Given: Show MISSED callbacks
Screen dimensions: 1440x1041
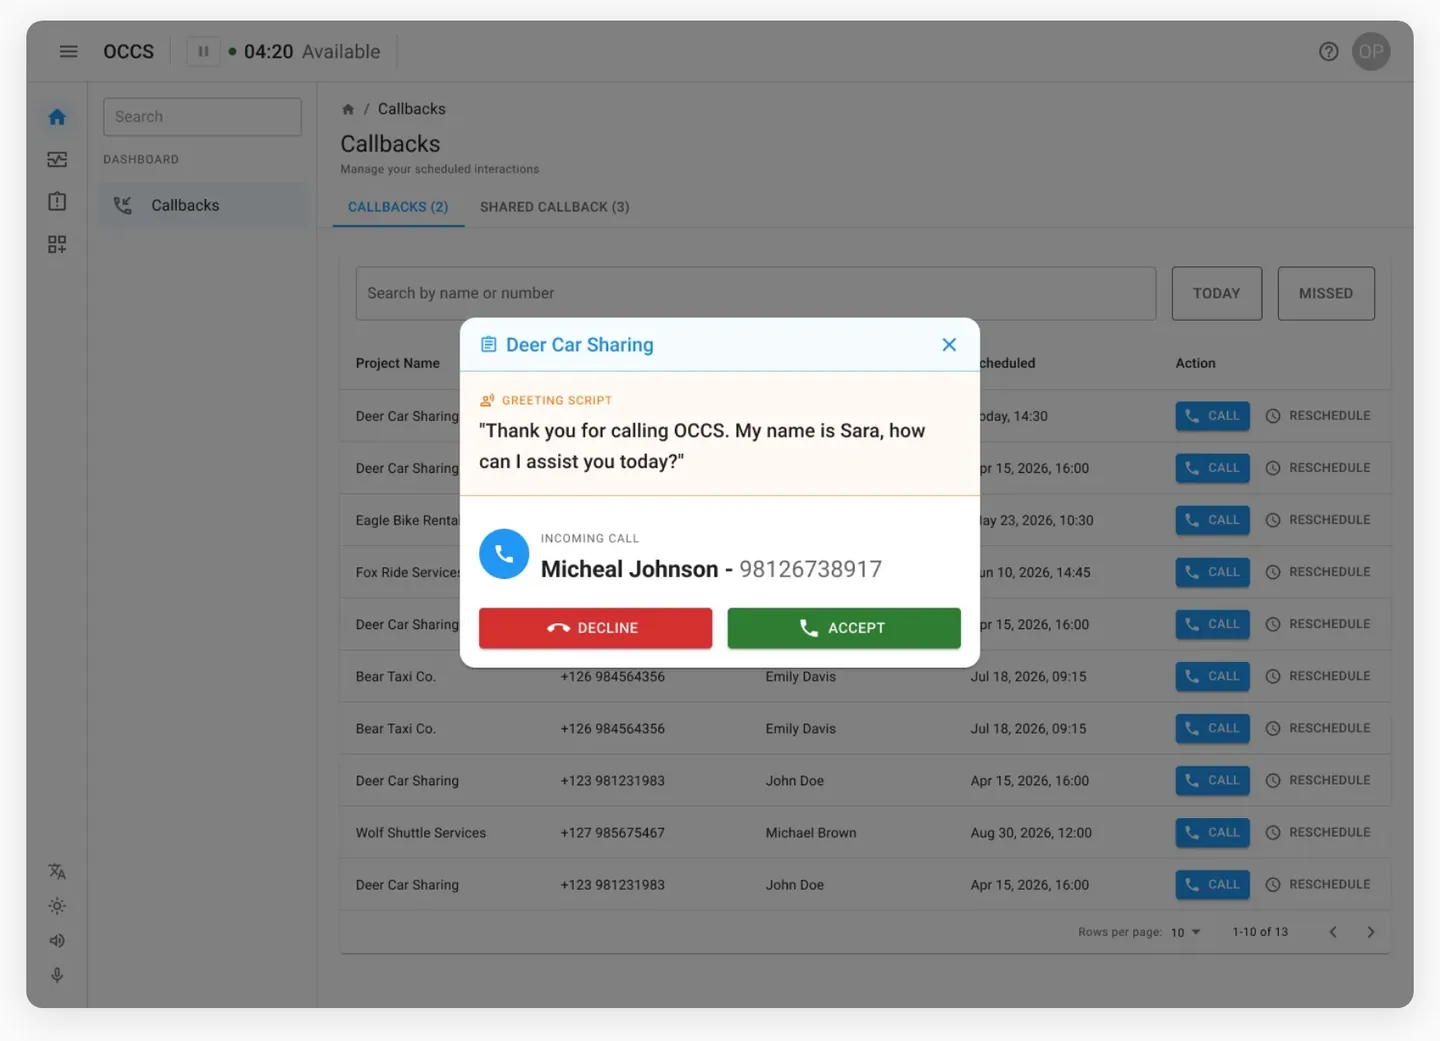Looking at the screenshot, I should point(1326,293).
